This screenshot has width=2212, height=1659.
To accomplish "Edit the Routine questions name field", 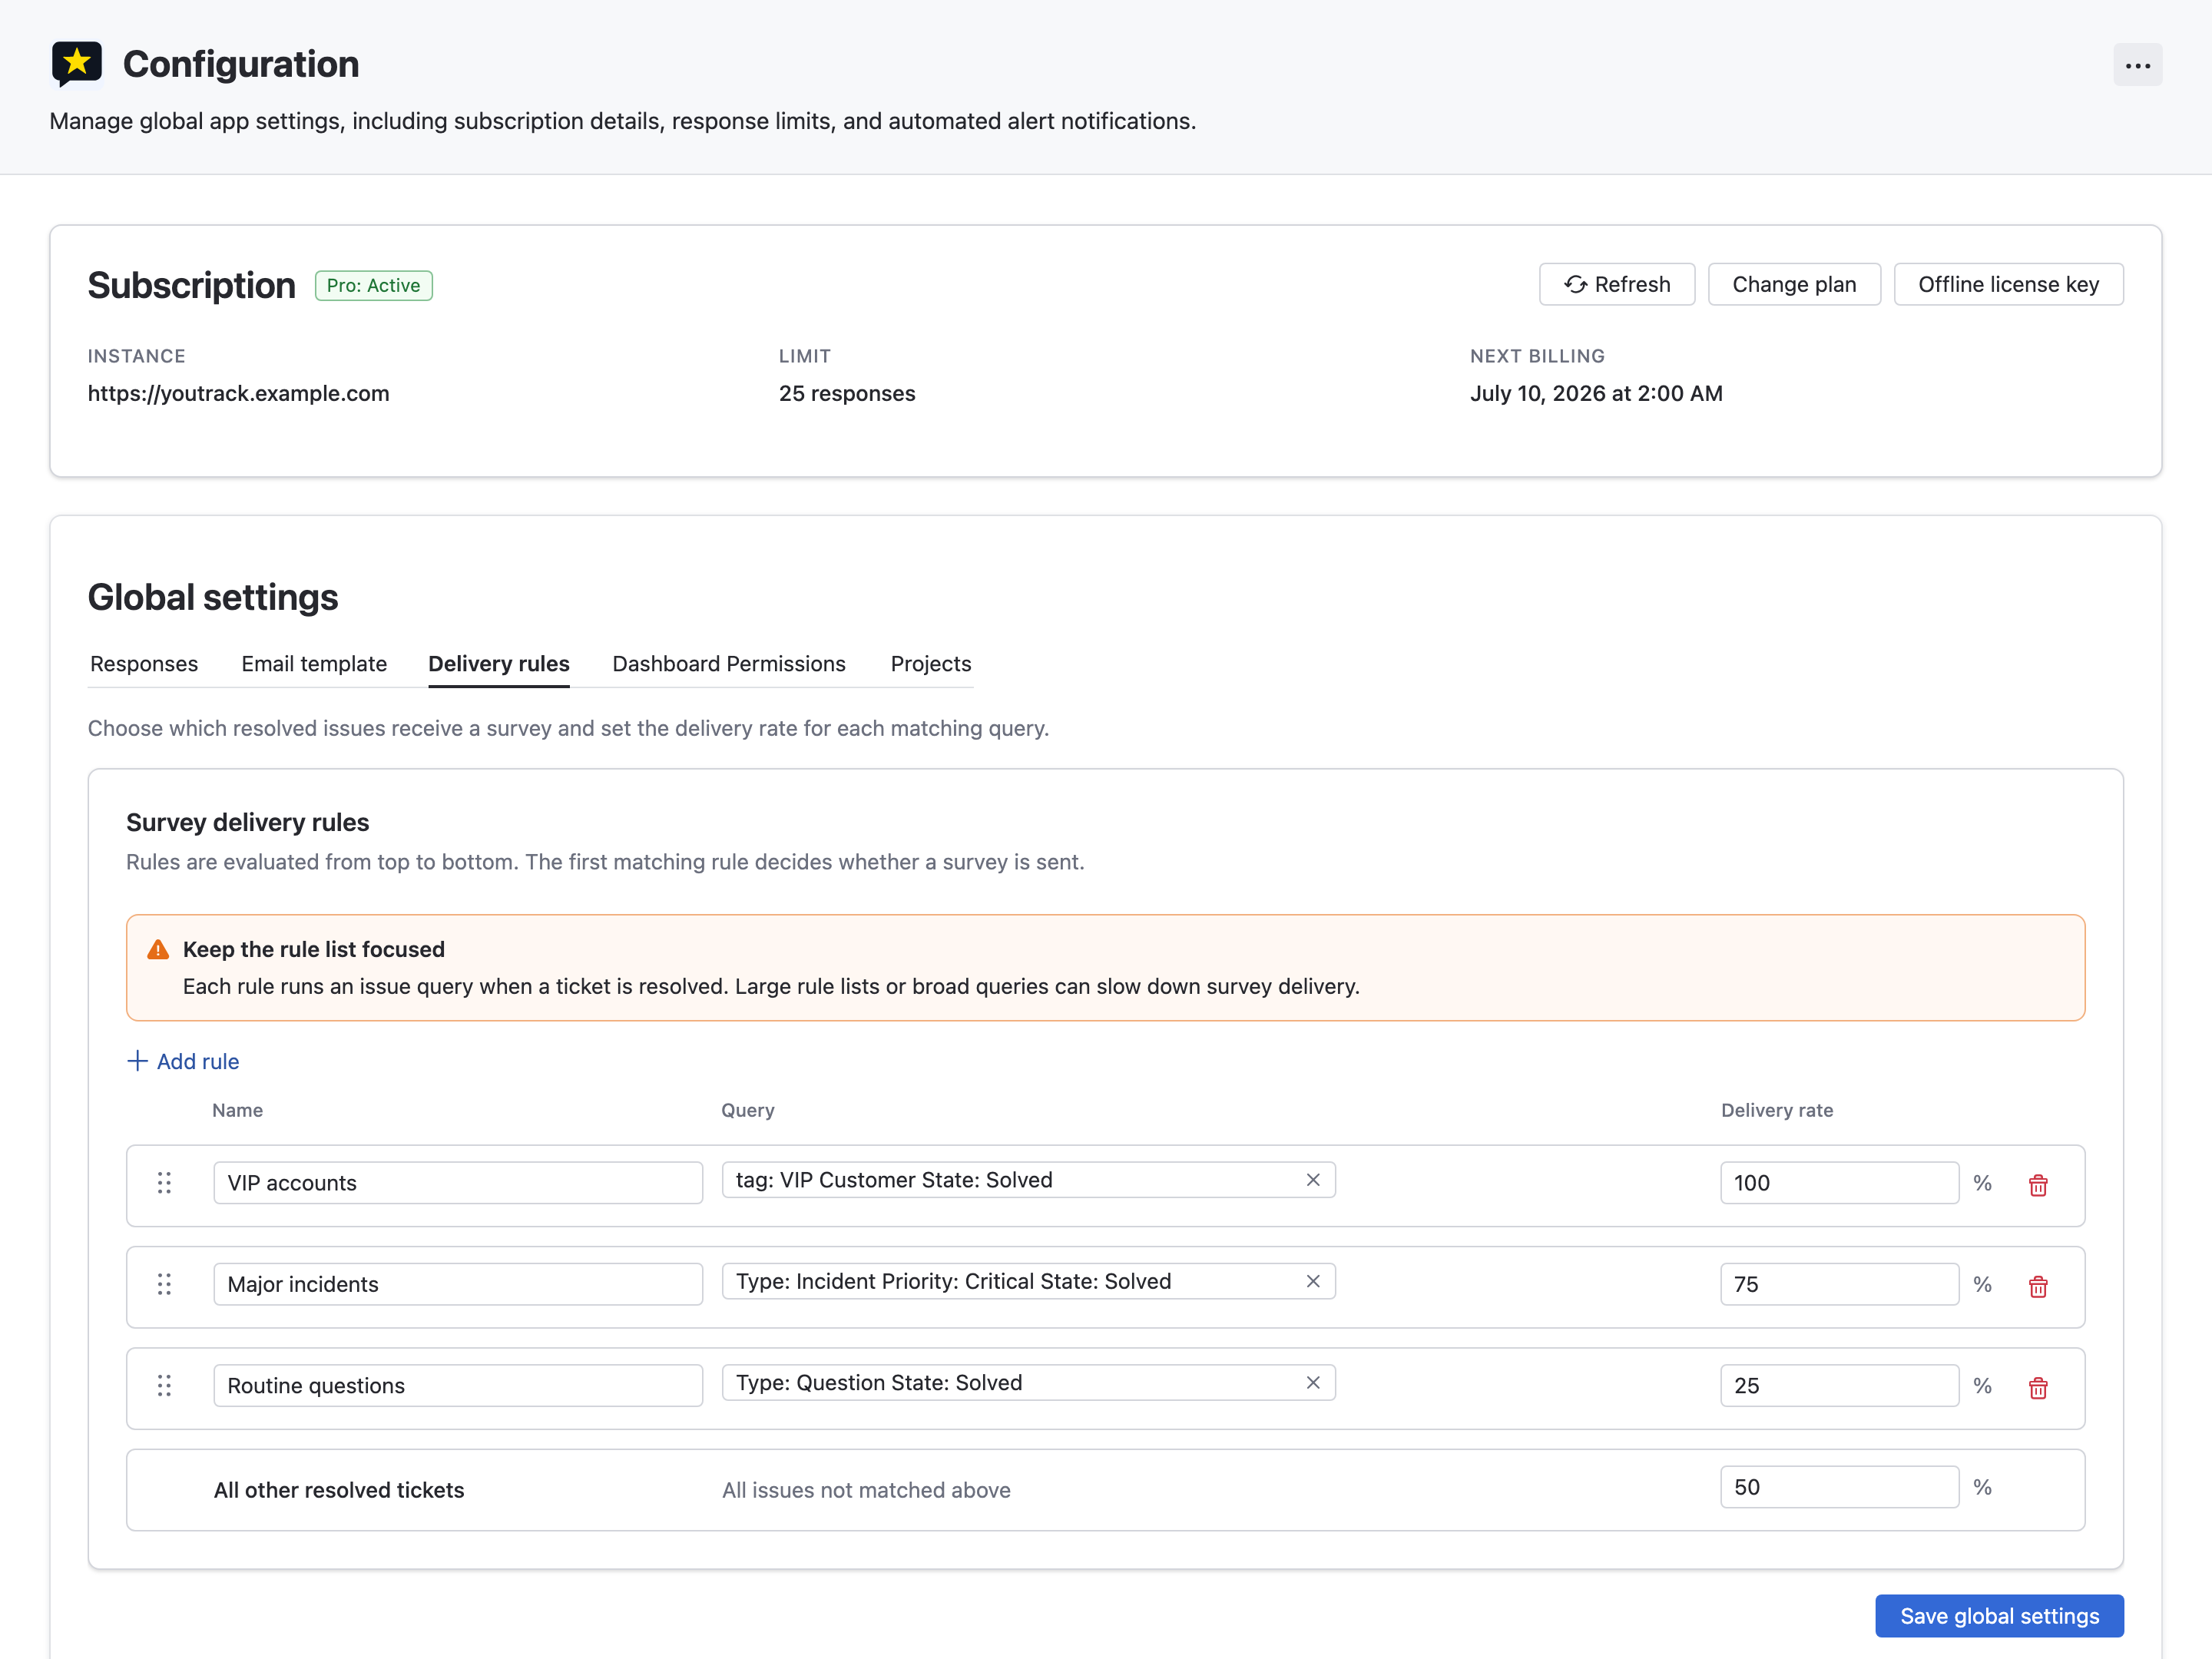I will (x=458, y=1385).
